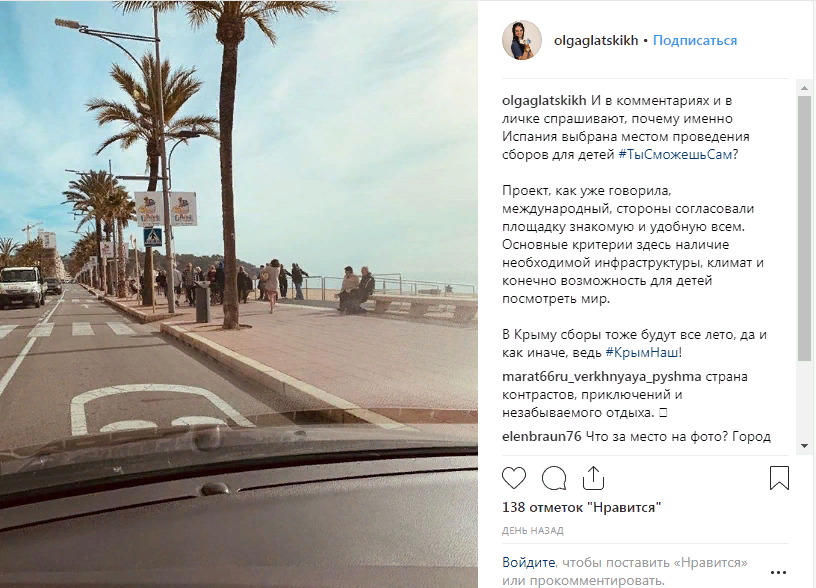Click the comments scrollbar thumb
This screenshot has height=588, width=816.
[x=805, y=228]
